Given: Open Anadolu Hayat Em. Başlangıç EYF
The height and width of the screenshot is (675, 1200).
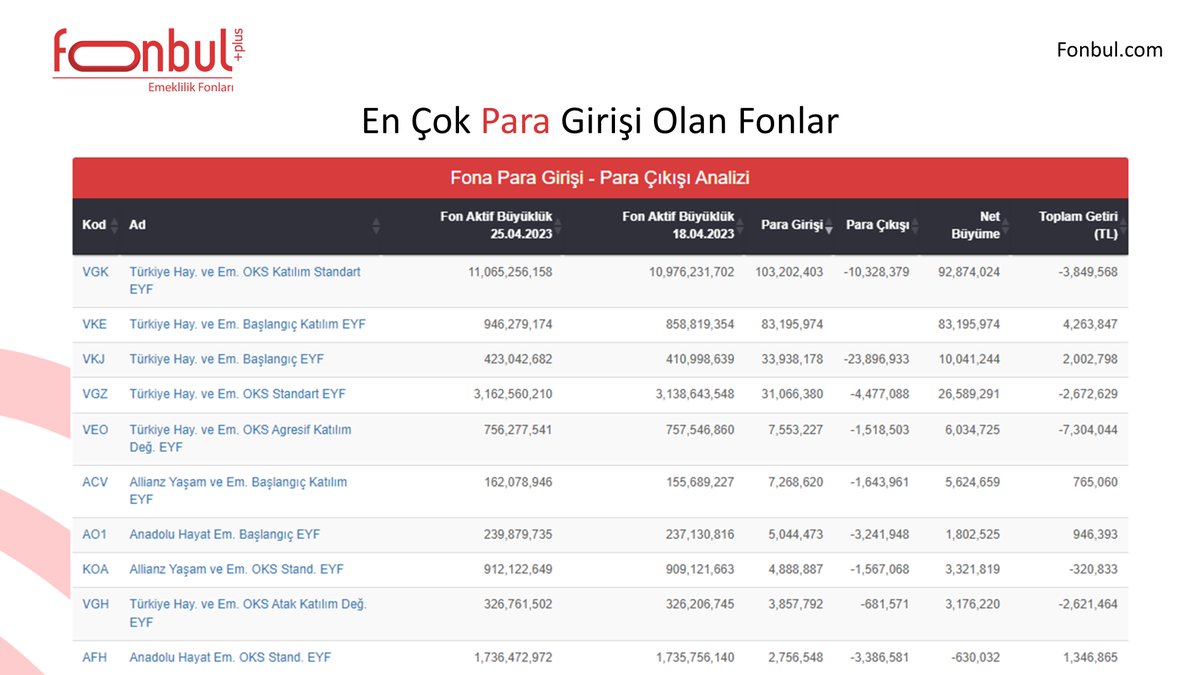Looking at the screenshot, I should pos(225,535).
